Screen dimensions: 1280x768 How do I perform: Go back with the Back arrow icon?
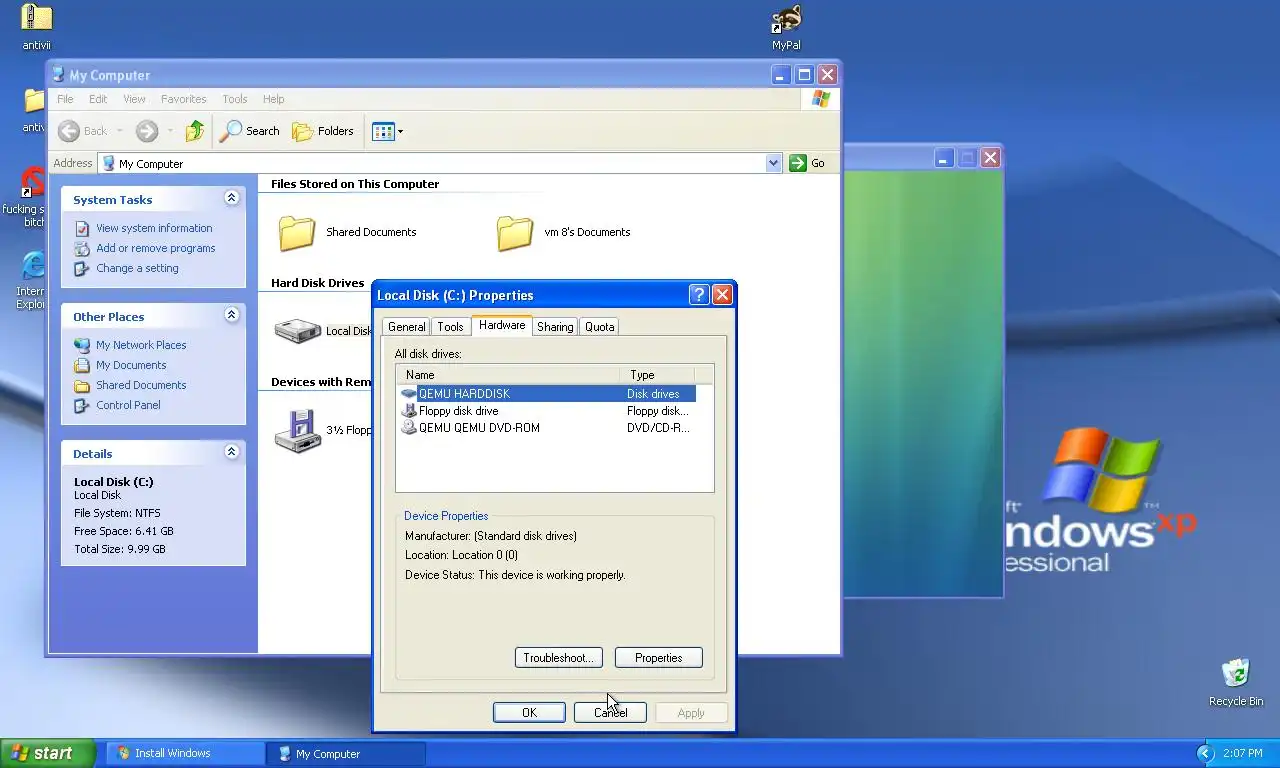click(x=69, y=131)
